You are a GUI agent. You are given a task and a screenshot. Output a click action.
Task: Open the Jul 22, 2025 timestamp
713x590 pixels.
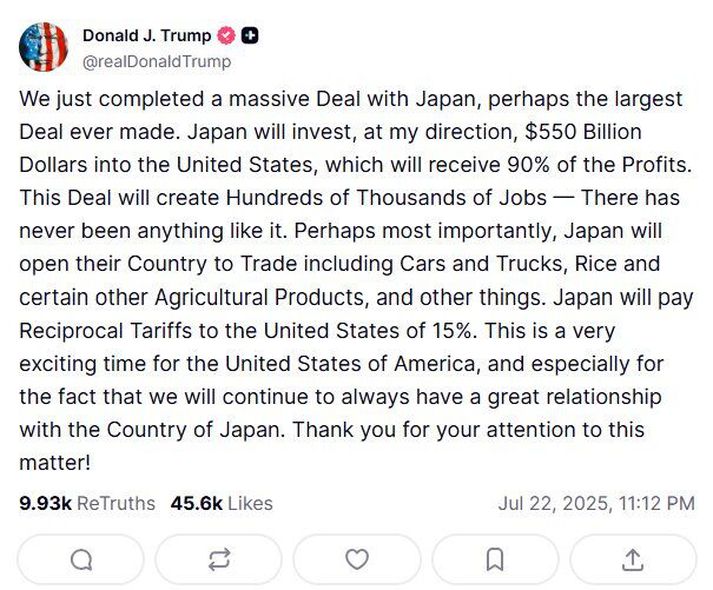pyautogui.click(x=596, y=504)
